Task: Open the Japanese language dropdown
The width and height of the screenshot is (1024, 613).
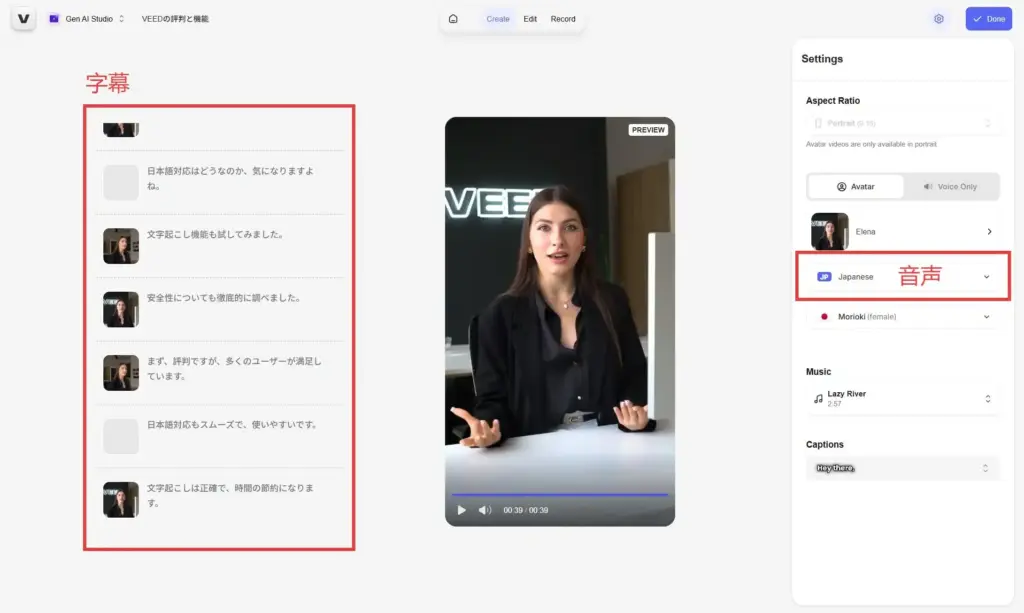Action: click(903, 277)
